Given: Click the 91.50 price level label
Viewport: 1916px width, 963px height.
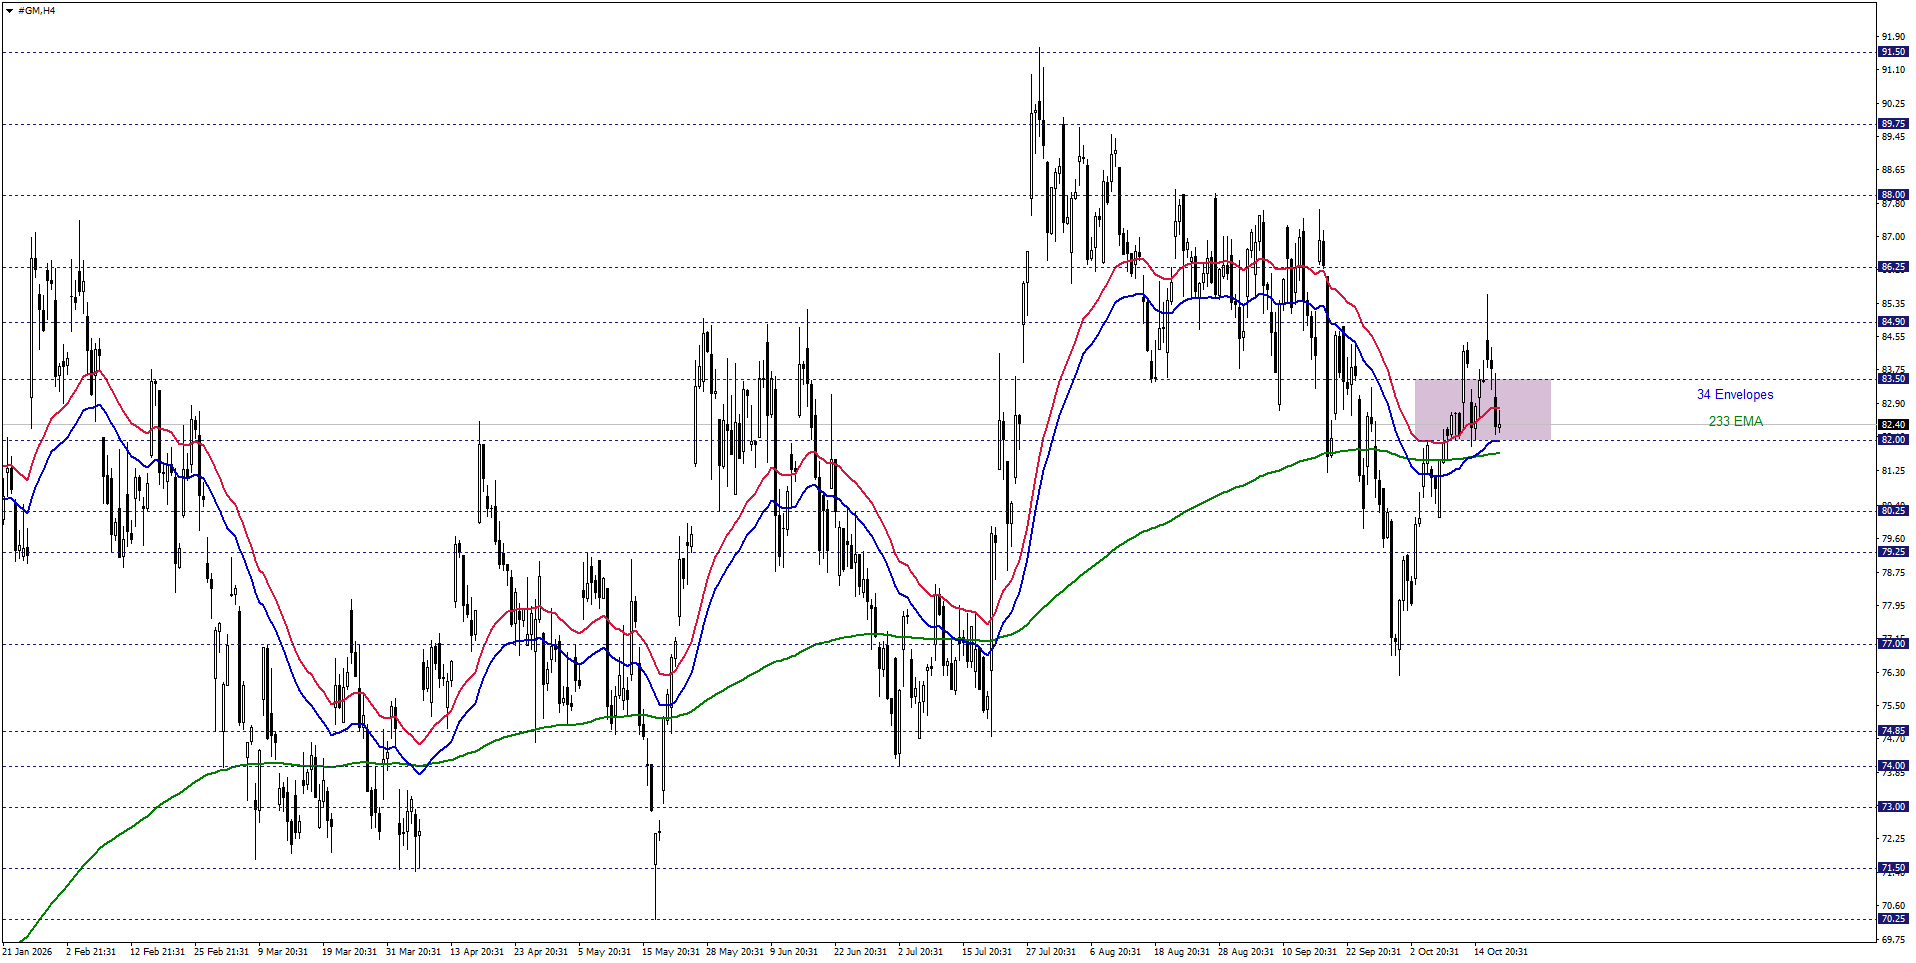Looking at the screenshot, I should 1893,52.
